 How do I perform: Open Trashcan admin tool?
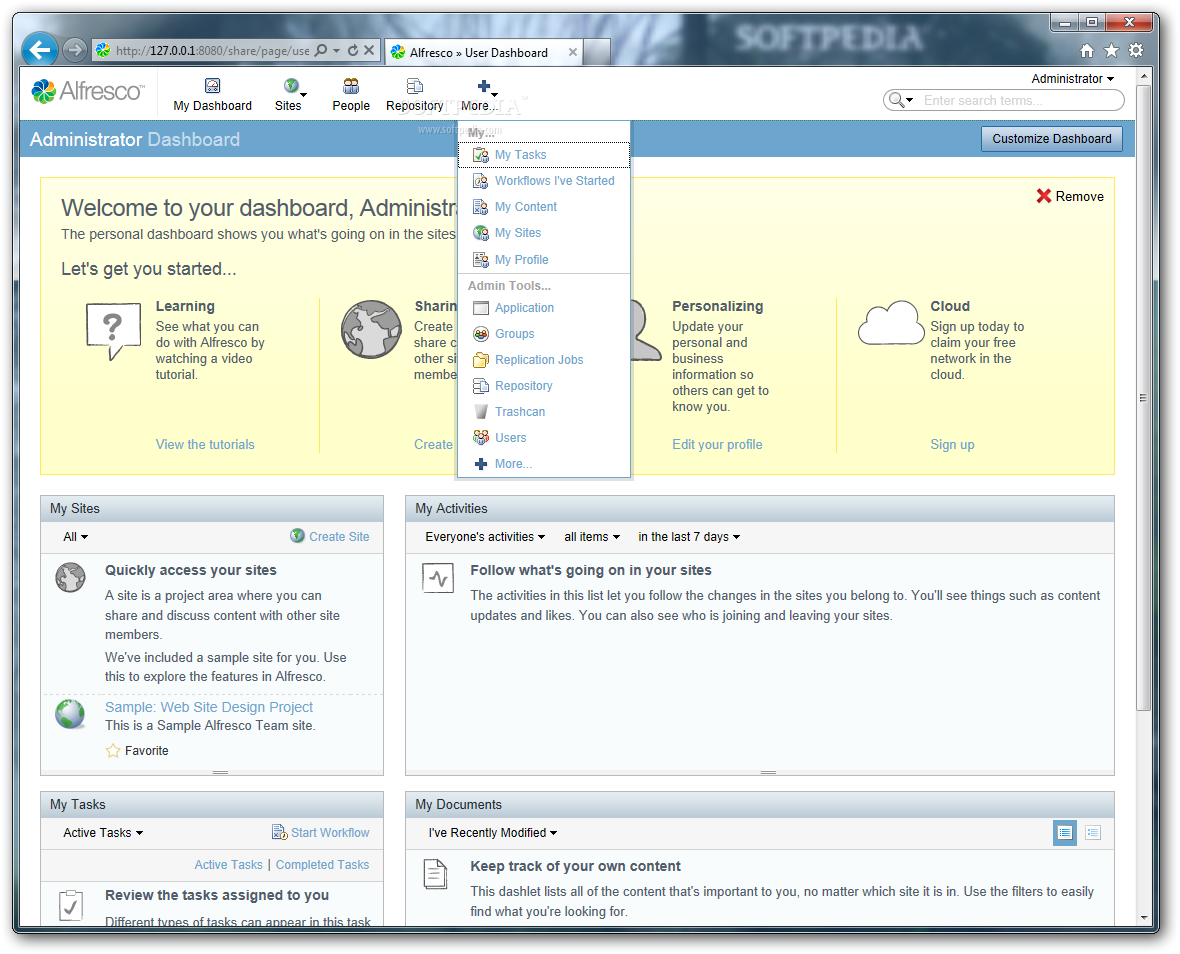coord(543,412)
